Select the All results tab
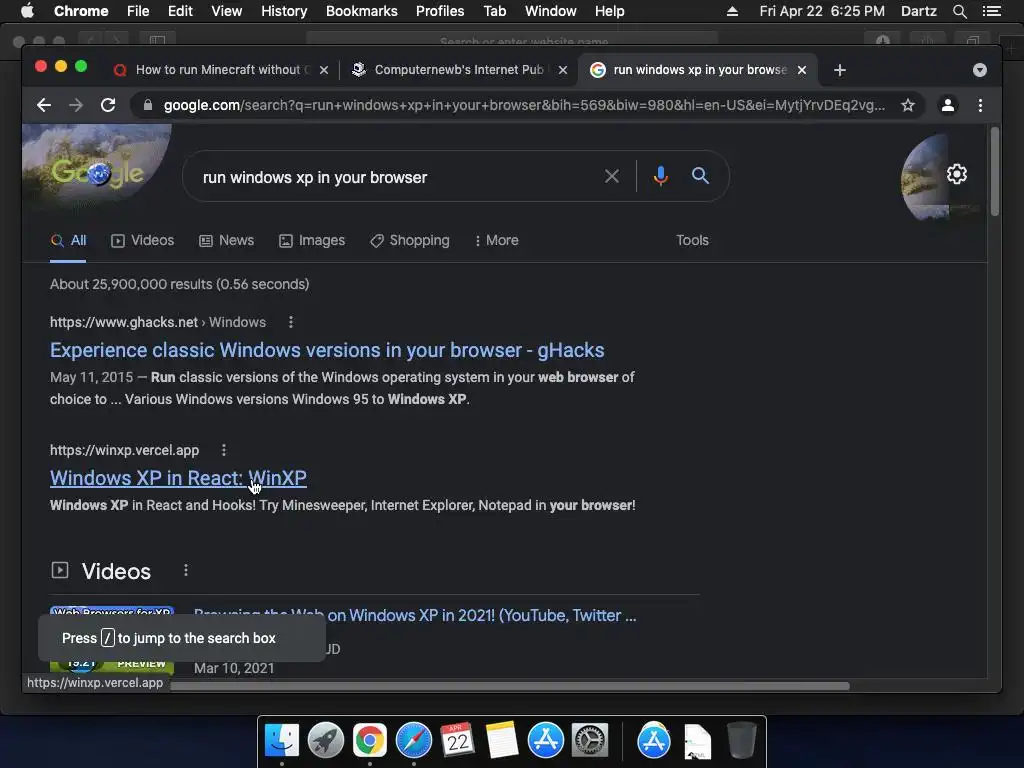Screen dimensions: 1024x768 (68, 240)
